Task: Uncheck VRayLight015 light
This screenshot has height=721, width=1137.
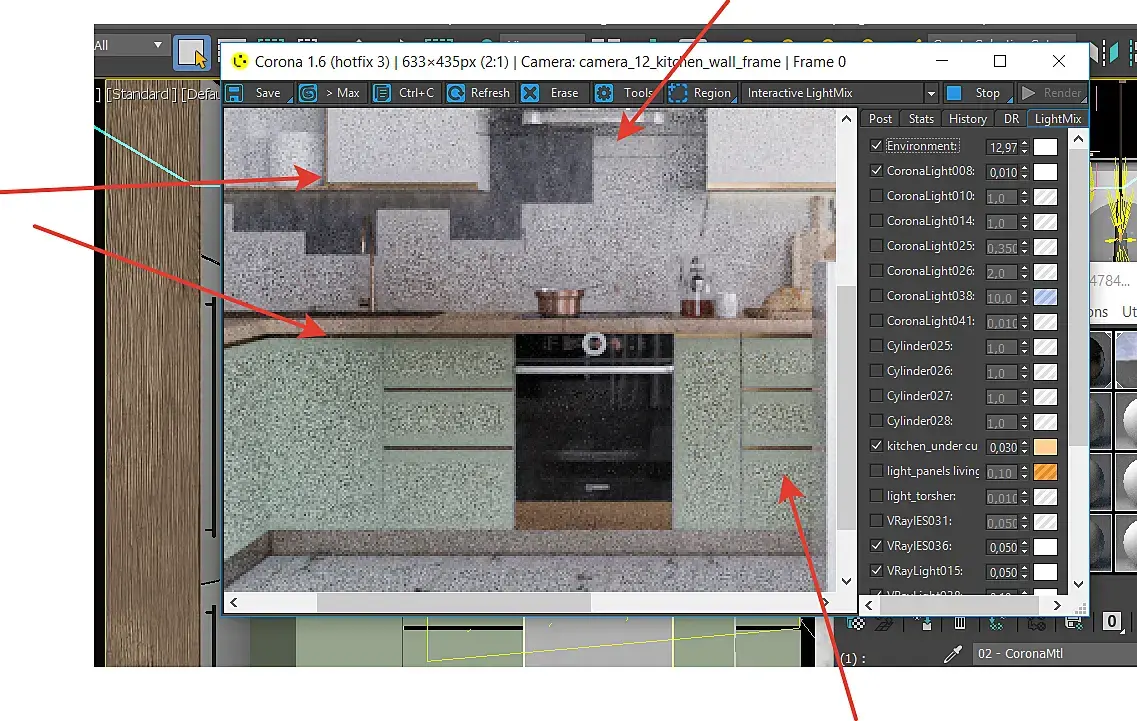Action: pos(876,571)
